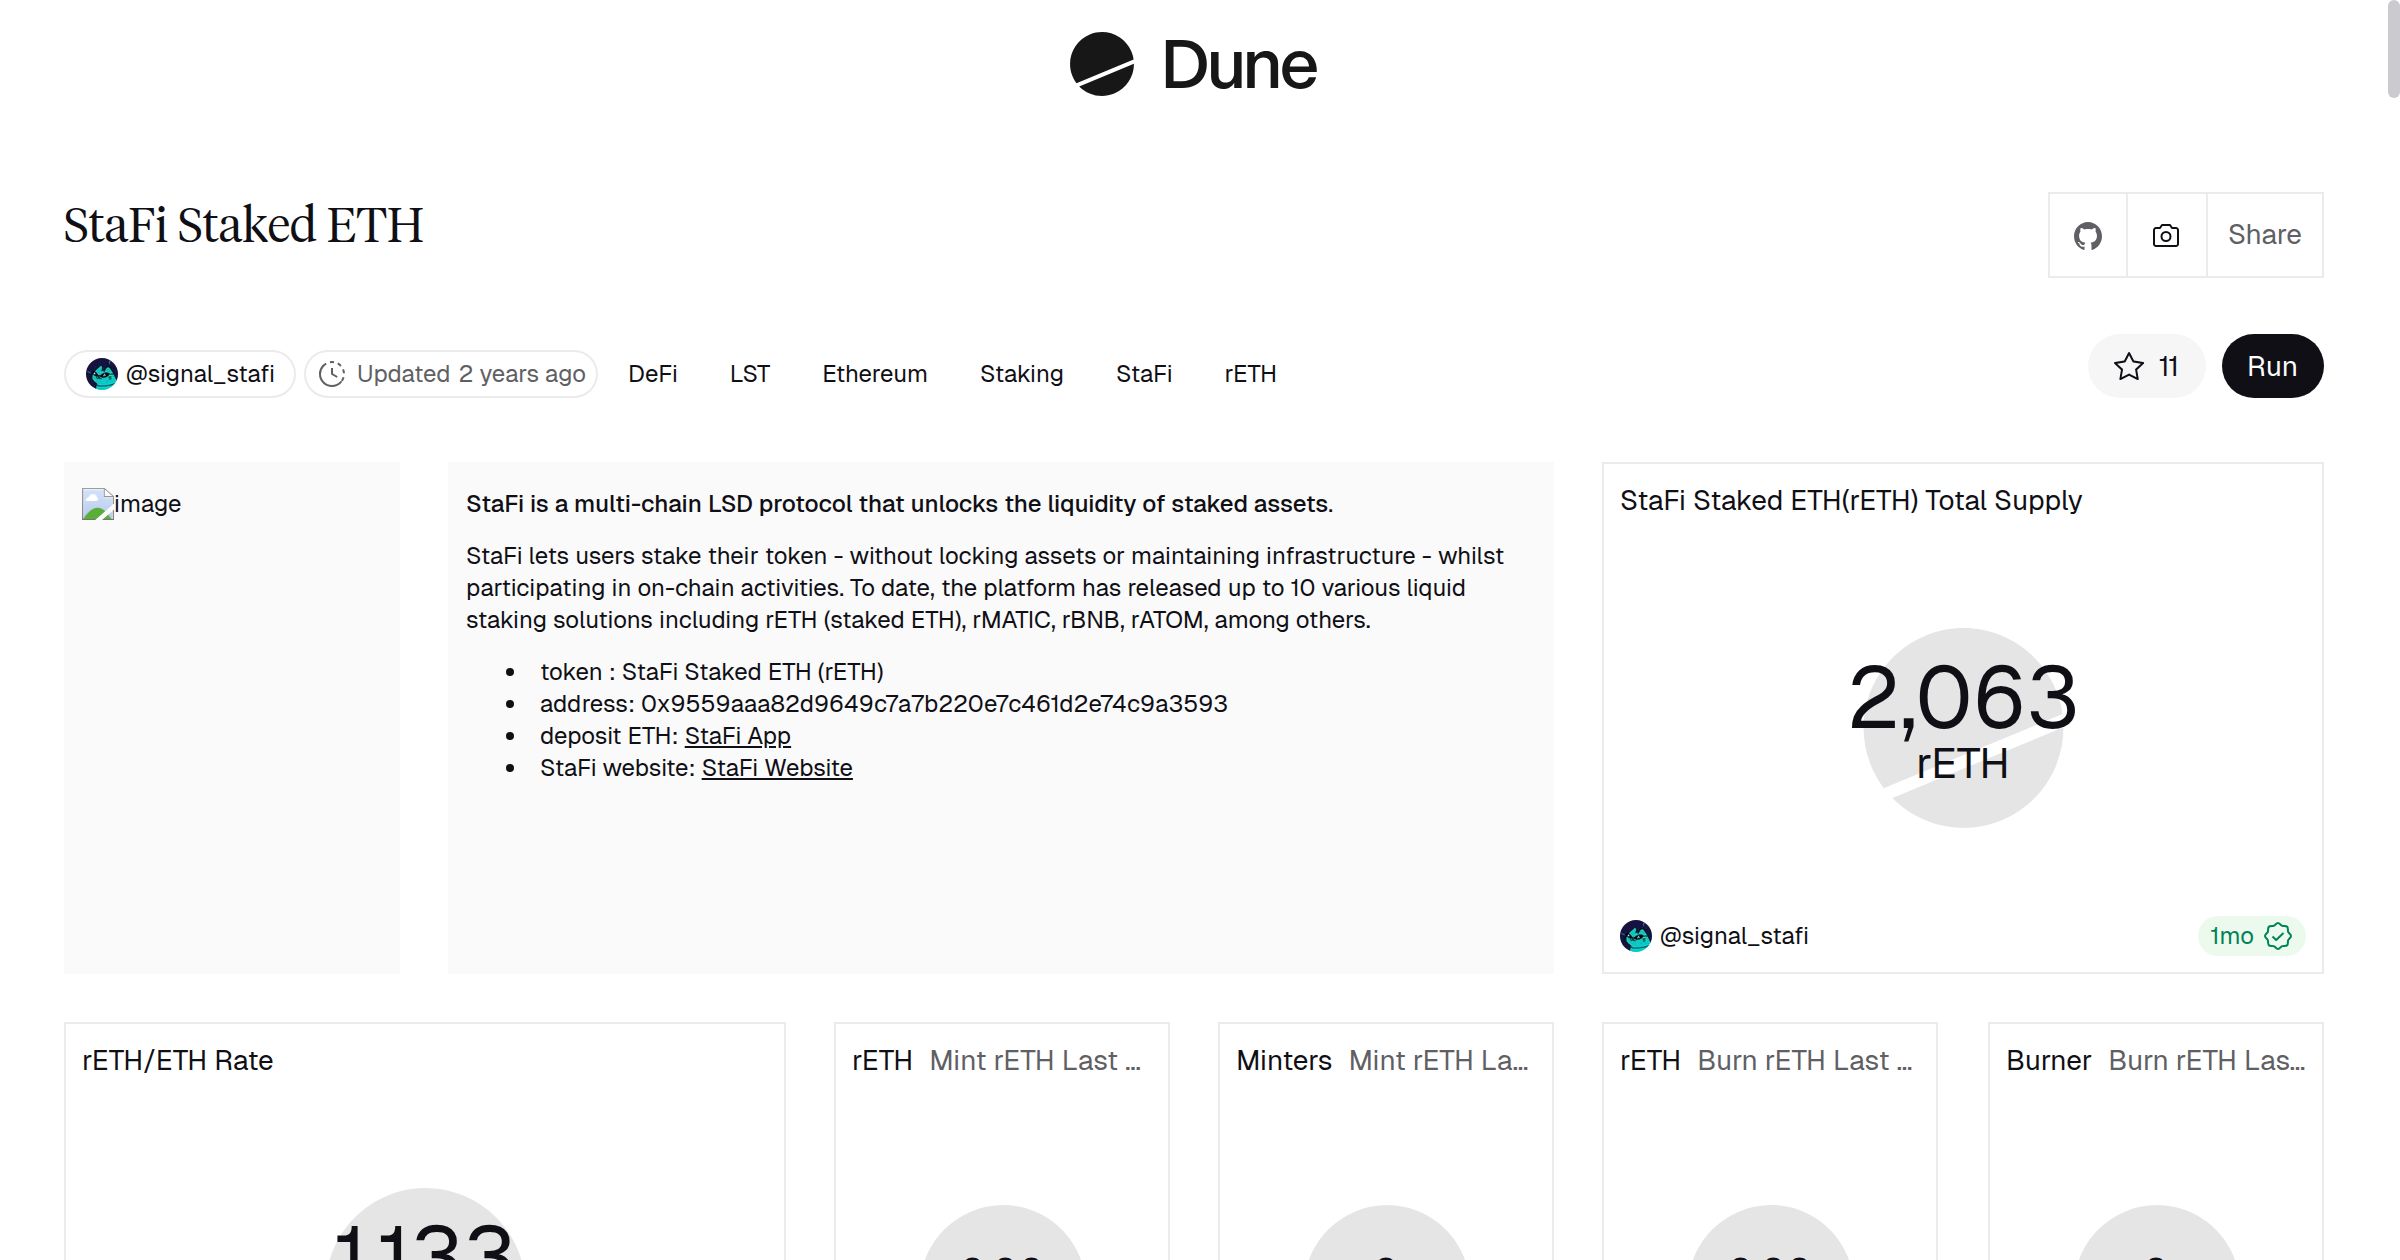Open the rETH/ETH Rate card title
The width and height of the screenshot is (2400, 1260).
click(177, 1061)
